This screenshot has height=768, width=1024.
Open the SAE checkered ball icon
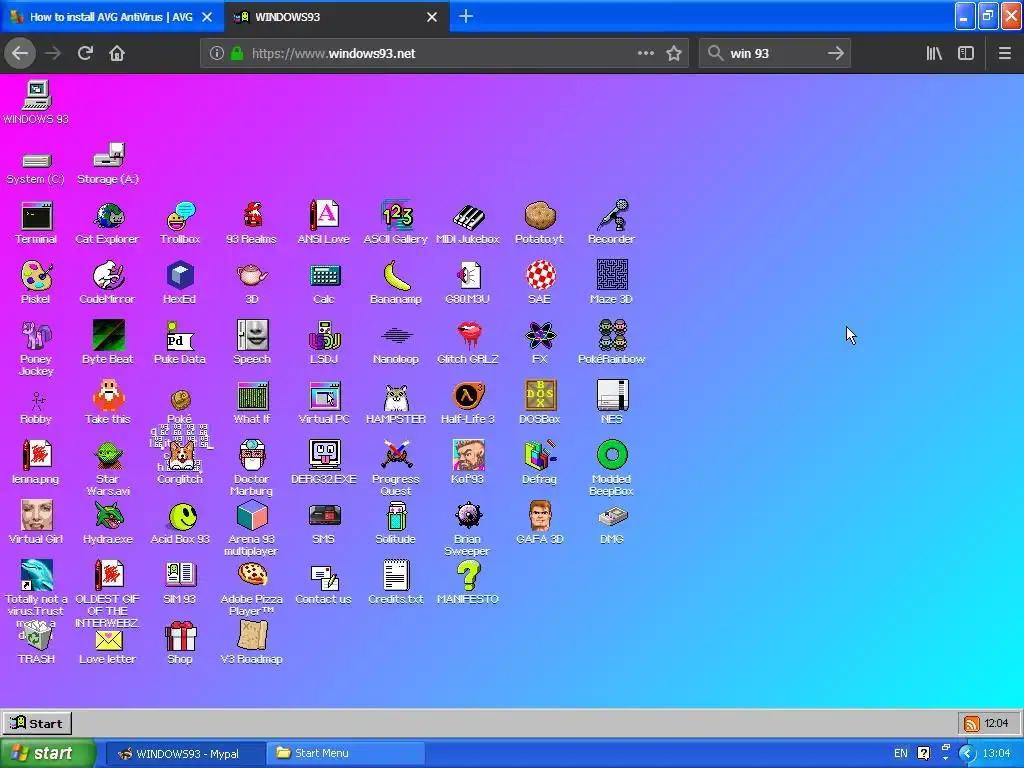tap(540, 283)
